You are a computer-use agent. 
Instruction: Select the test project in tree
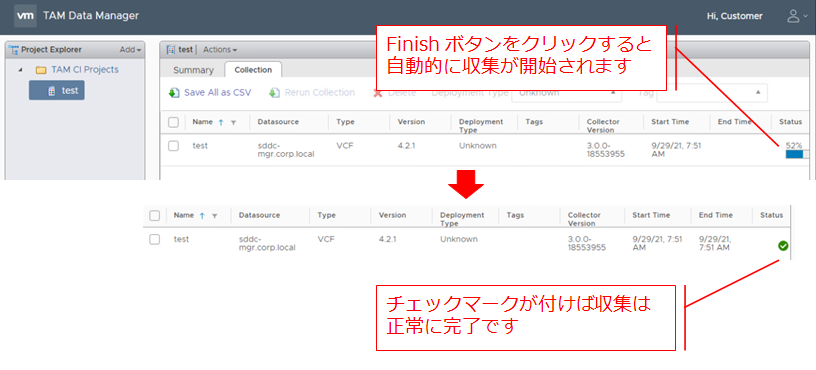(x=57, y=91)
